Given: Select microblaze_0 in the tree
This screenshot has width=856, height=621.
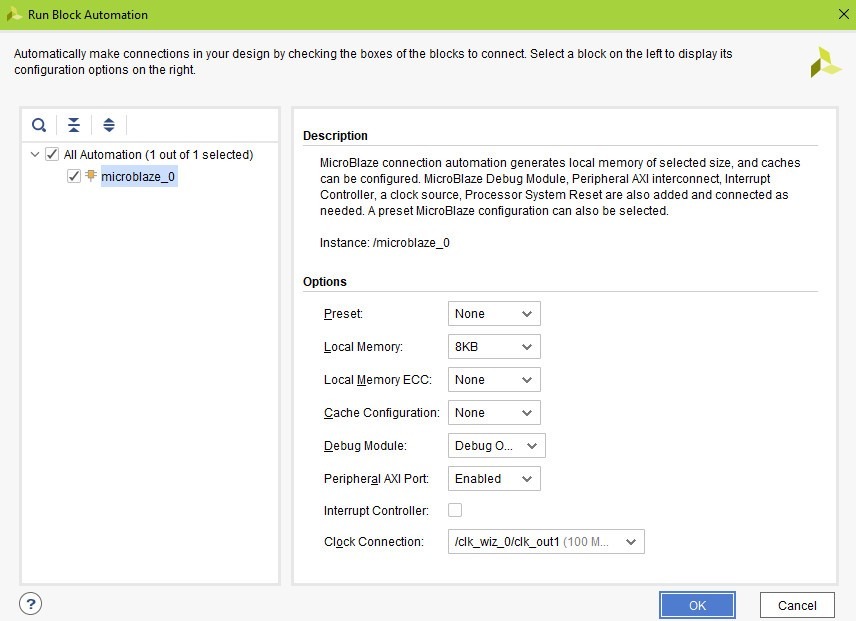Looking at the screenshot, I should [138, 177].
